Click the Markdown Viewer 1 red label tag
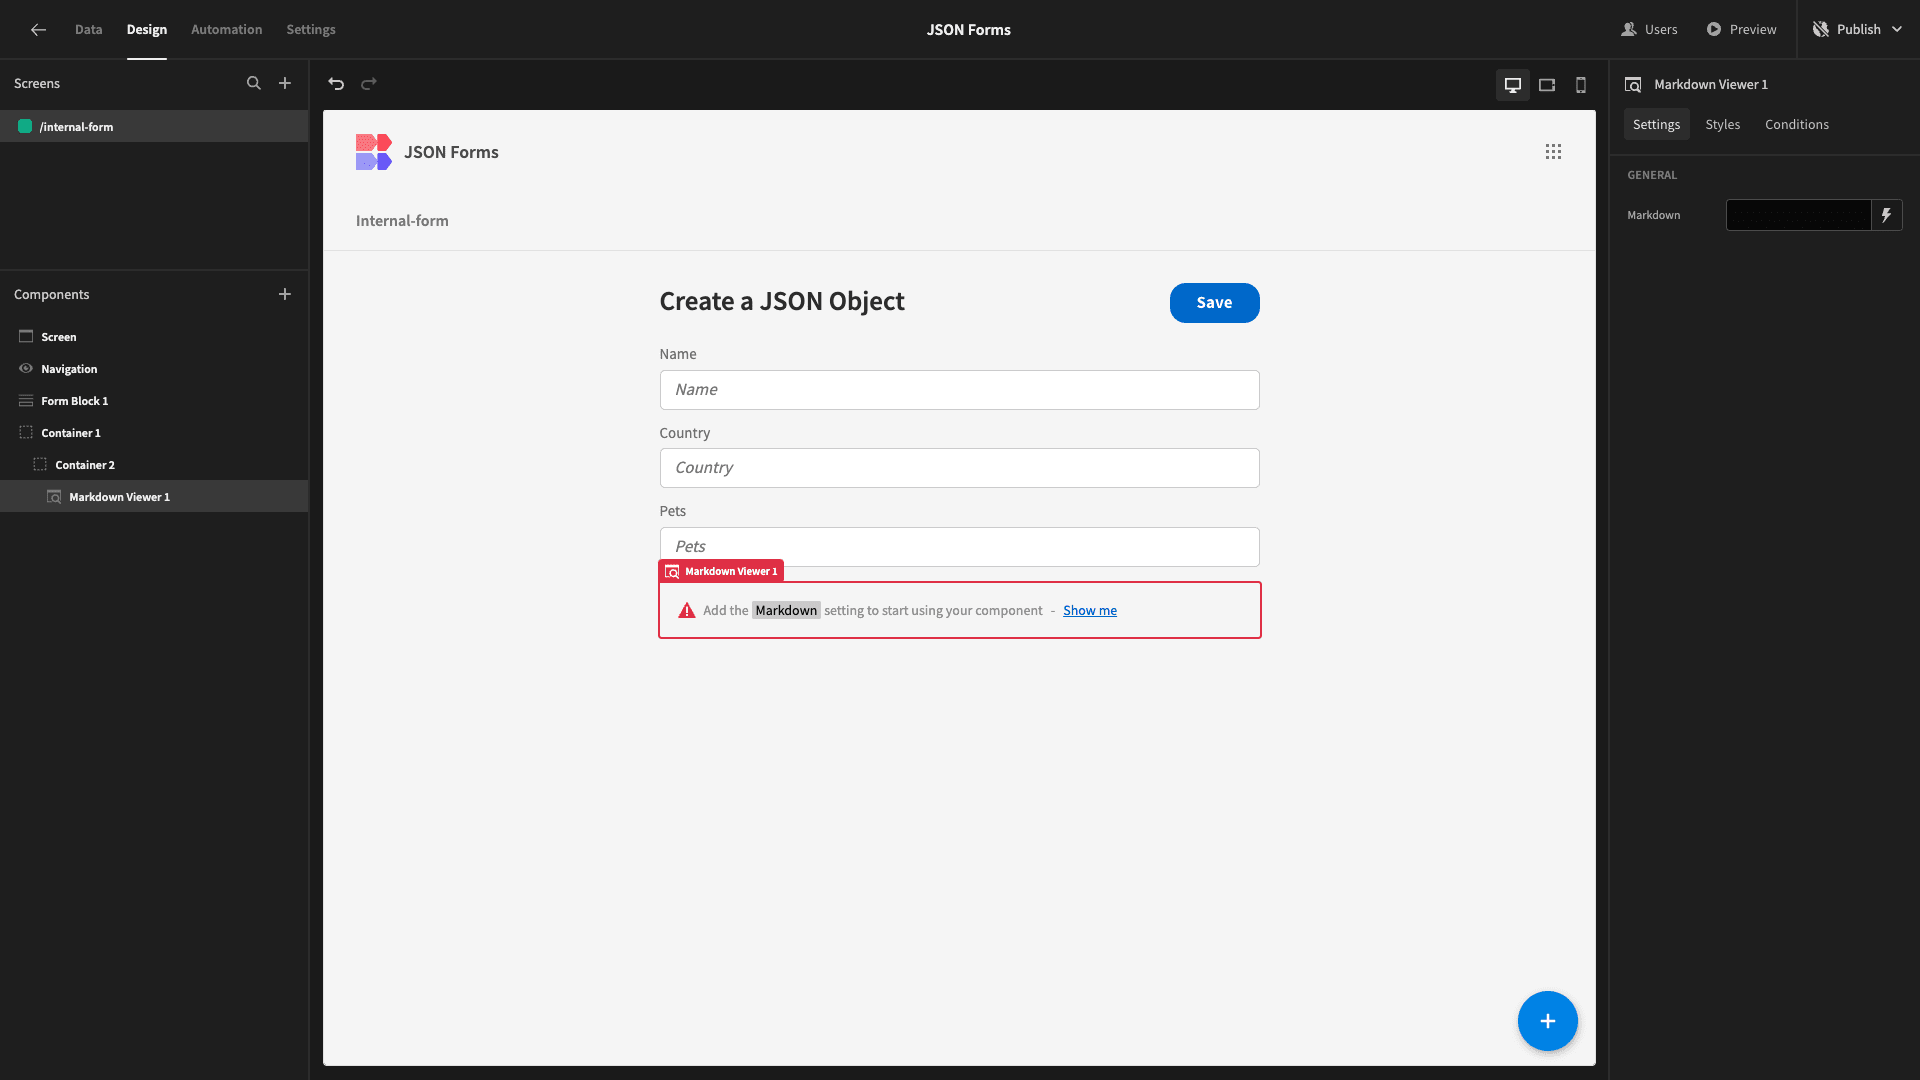This screenshot has height=1080, width=1920. [721, 571]
